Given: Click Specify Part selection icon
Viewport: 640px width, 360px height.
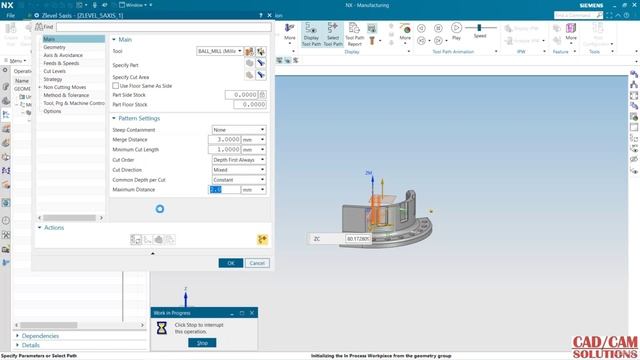Looking at the screenshot, I should point(249,63).
